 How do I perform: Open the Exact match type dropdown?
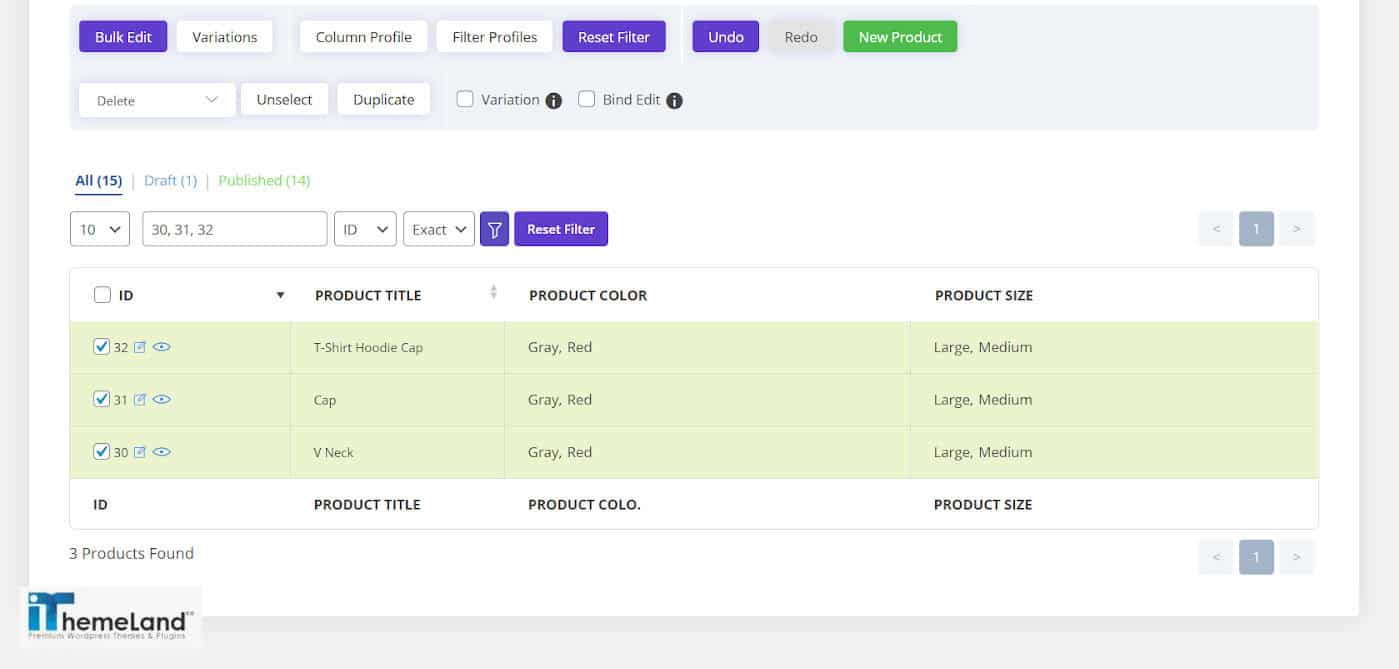point(438,228)
